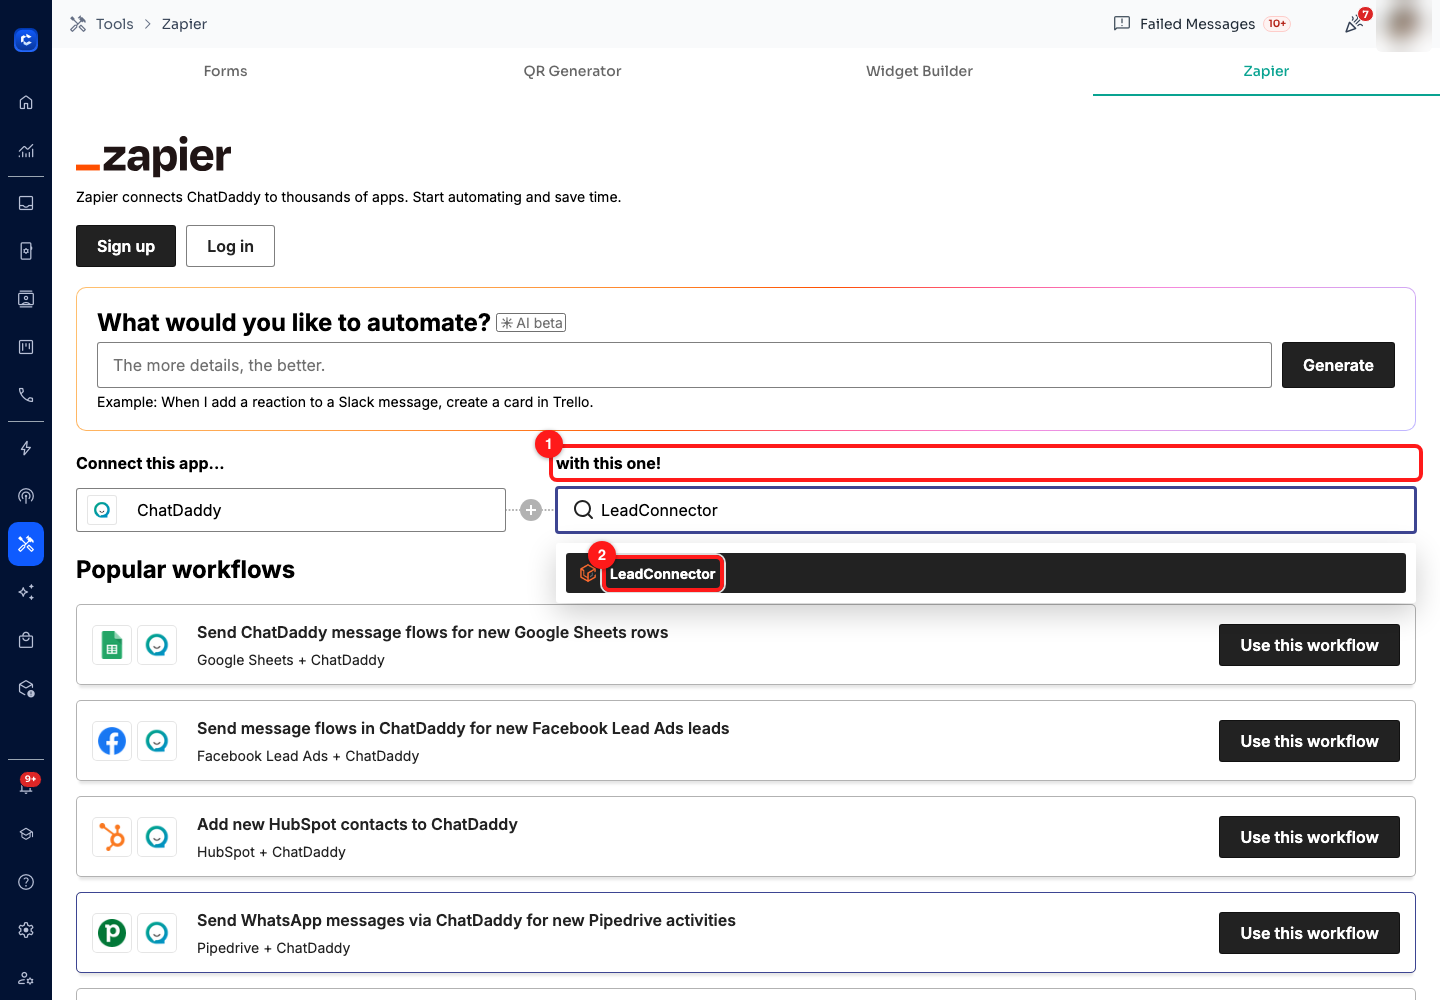Switch to the Widget Builder tab
The height and width of the screenshot is (1000, 1440).
pyautogui.click(x=919, y=71)
